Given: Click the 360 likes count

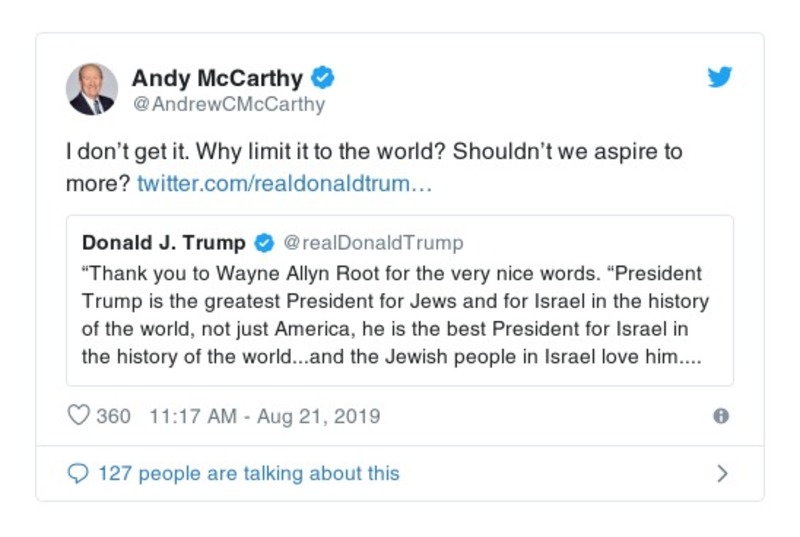Looking at the screenshot, I should (x=113, y=415).
